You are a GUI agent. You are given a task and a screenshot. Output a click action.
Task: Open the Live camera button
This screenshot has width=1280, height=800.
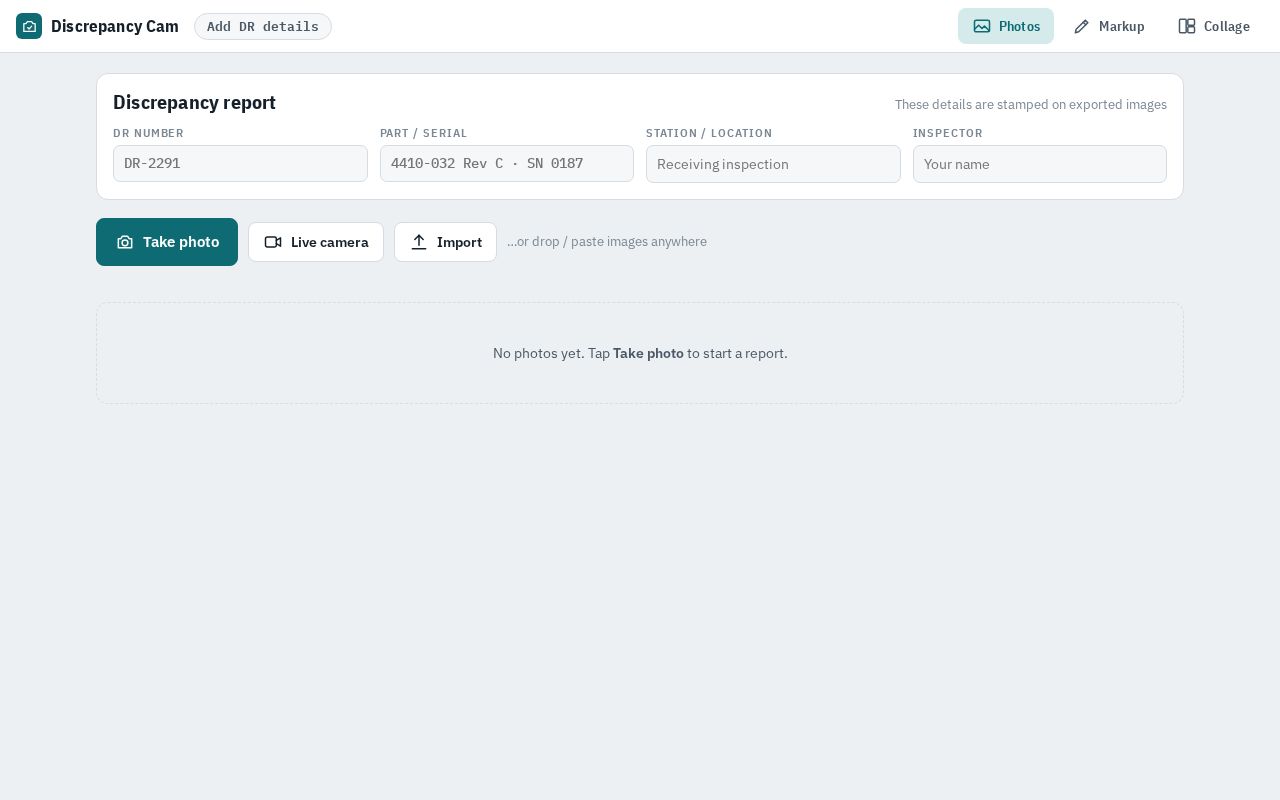(316, 242)
